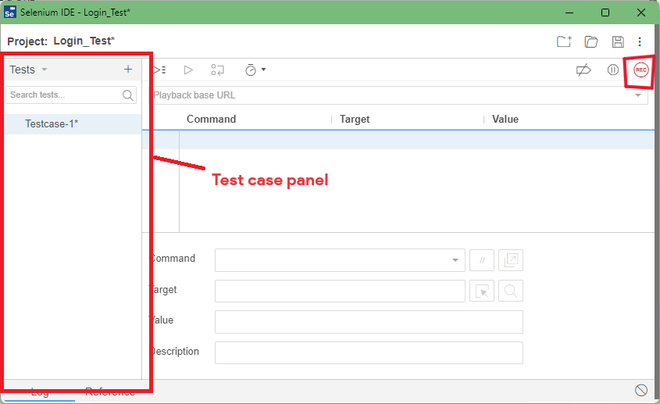This screenshot has height=404, width=660.
Task: Toggle enable/disable command comment button
Action: click(x=482, y=260)
